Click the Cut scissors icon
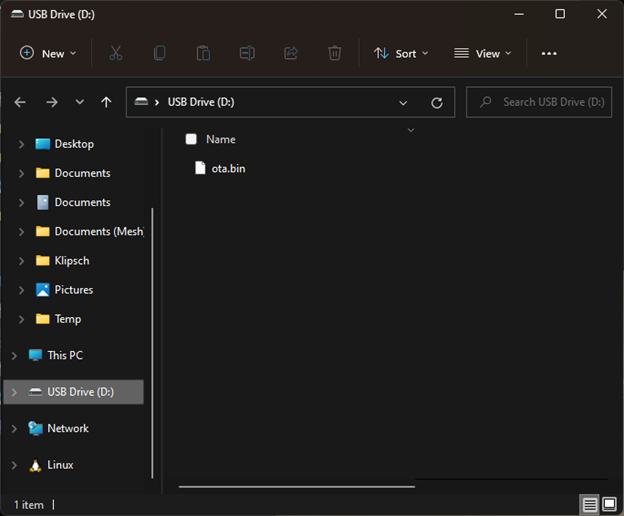The width and height of the screenshot is (624, 516). click(x=116, y=53)
